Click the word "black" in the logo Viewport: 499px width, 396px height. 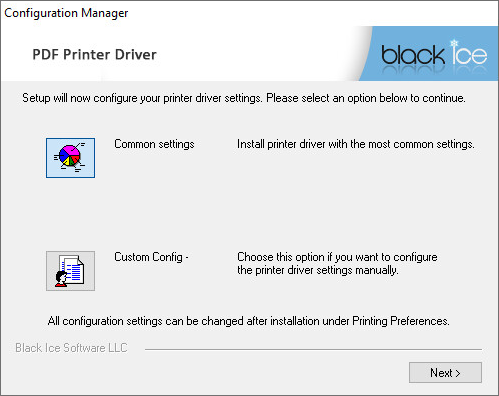tap(413, 55)
